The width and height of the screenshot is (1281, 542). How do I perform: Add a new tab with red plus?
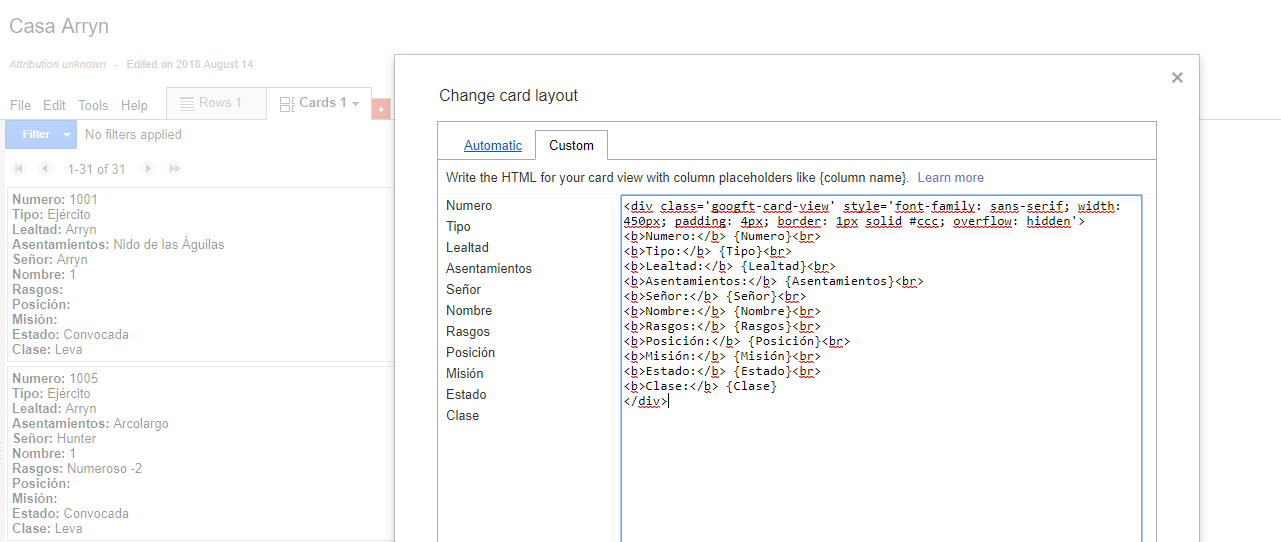381,109
